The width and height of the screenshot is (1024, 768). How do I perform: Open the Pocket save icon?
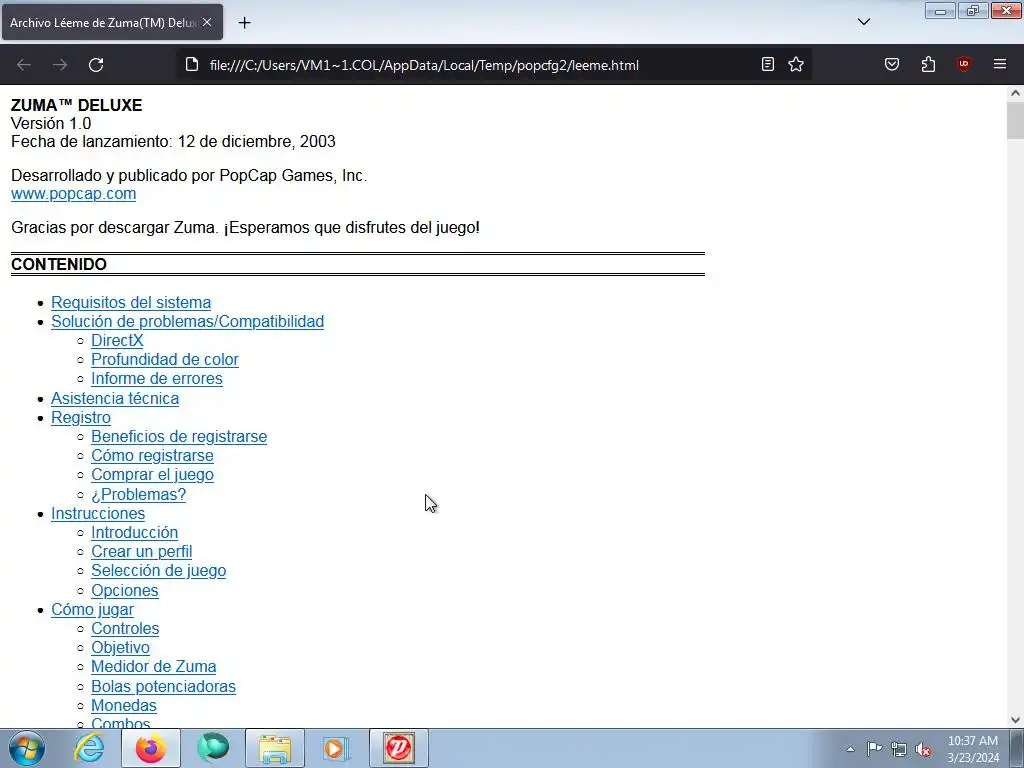click(x=892, y=64)
